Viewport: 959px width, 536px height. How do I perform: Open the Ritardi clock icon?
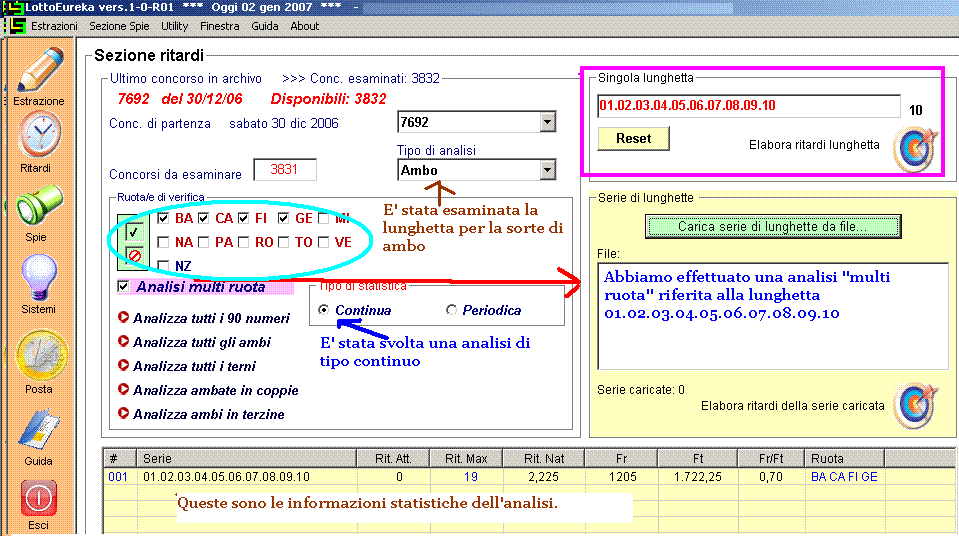pos(39,136)
